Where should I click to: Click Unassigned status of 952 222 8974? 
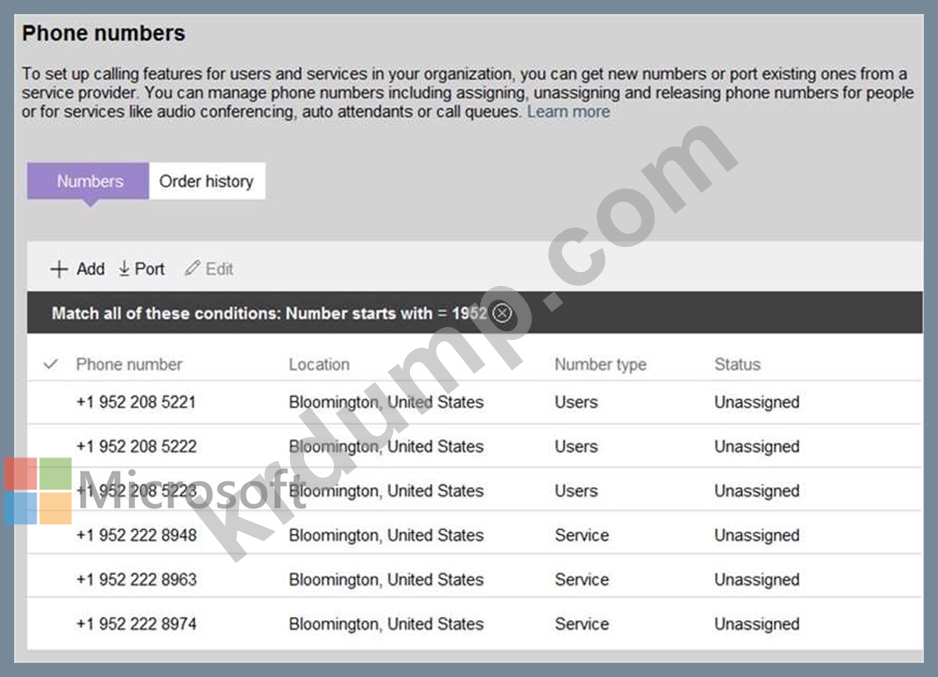tap(756, 623)
